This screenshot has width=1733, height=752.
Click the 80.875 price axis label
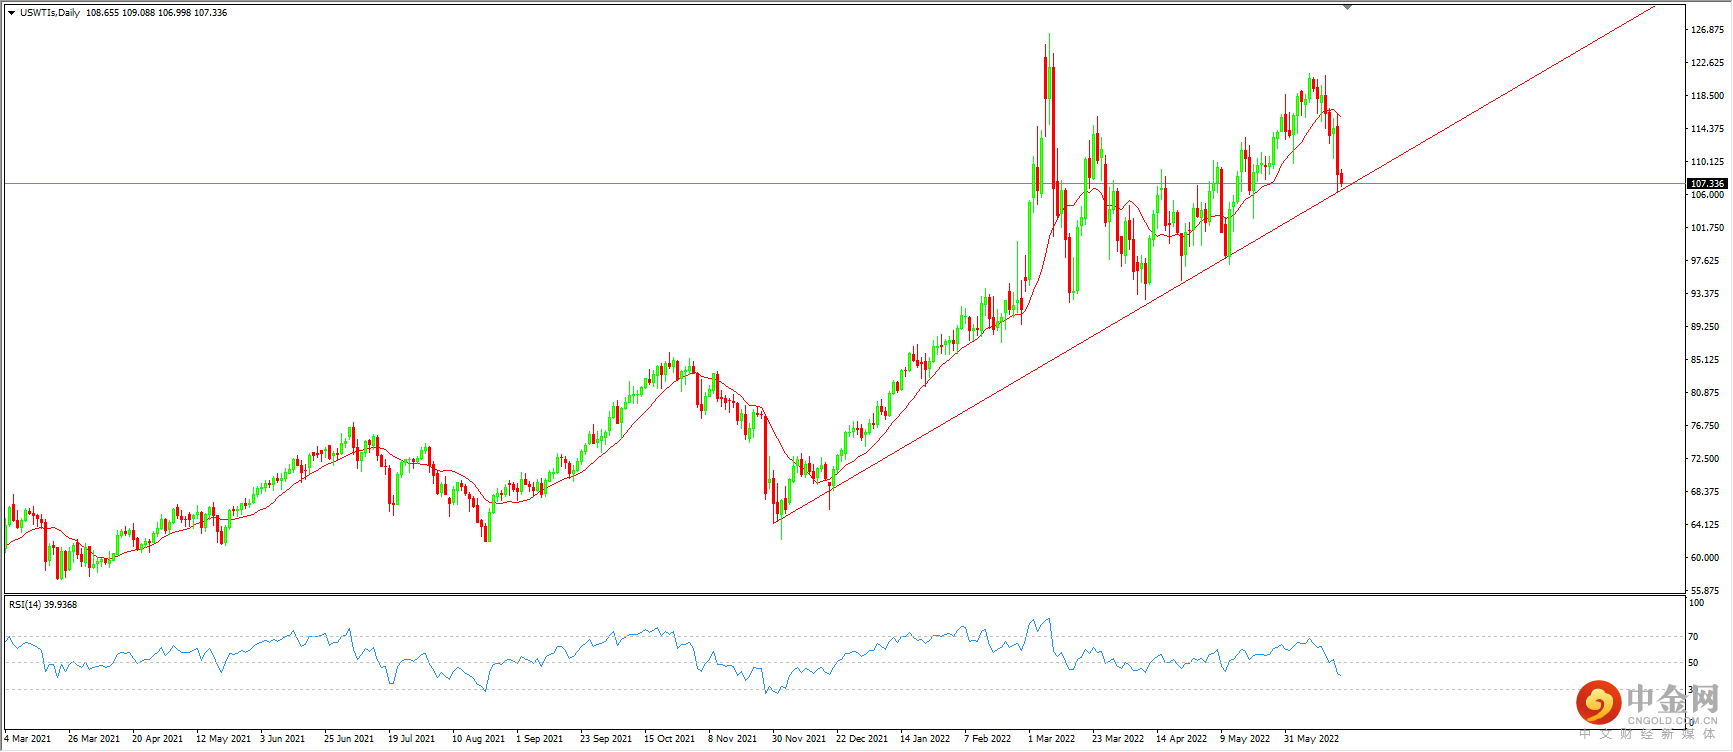[x=1705, y=393]
